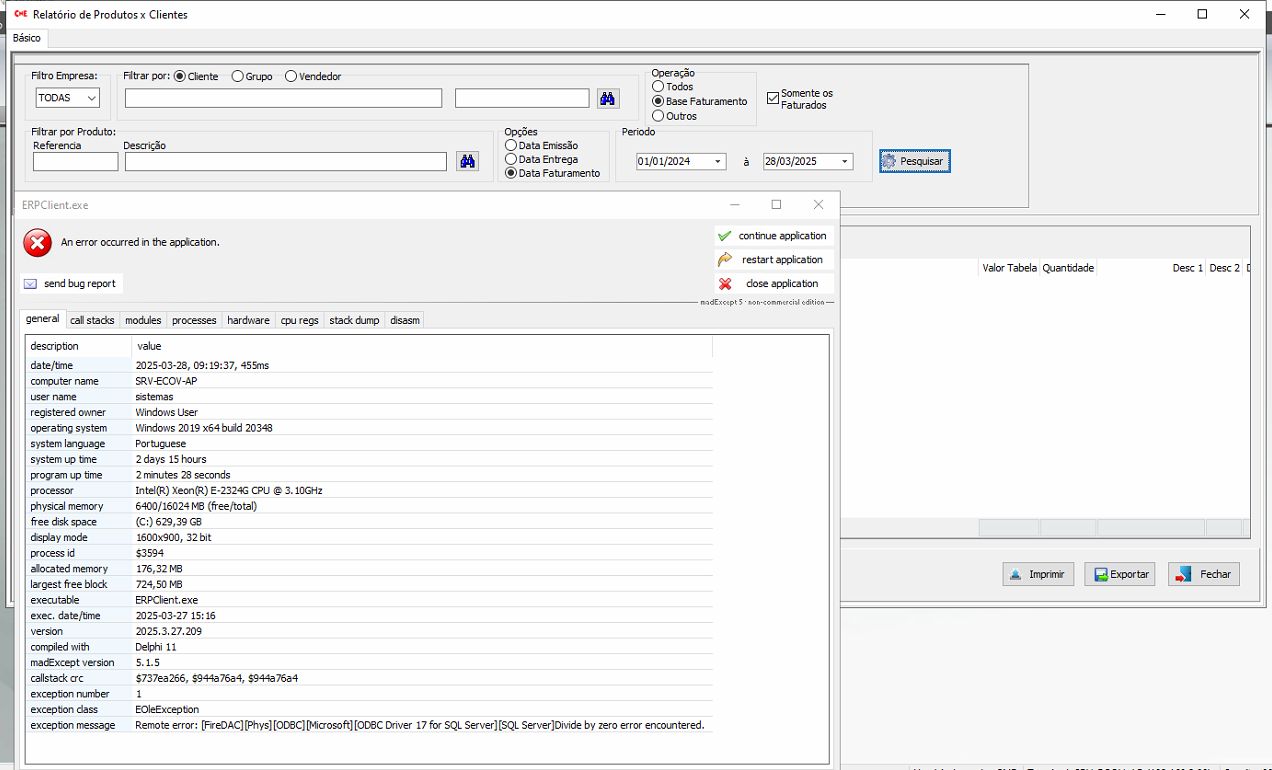This screenshot has height=770, width=1272.
Task: Uncheck the Somente os Faturados checkbox
Action: tap(773, 98)
